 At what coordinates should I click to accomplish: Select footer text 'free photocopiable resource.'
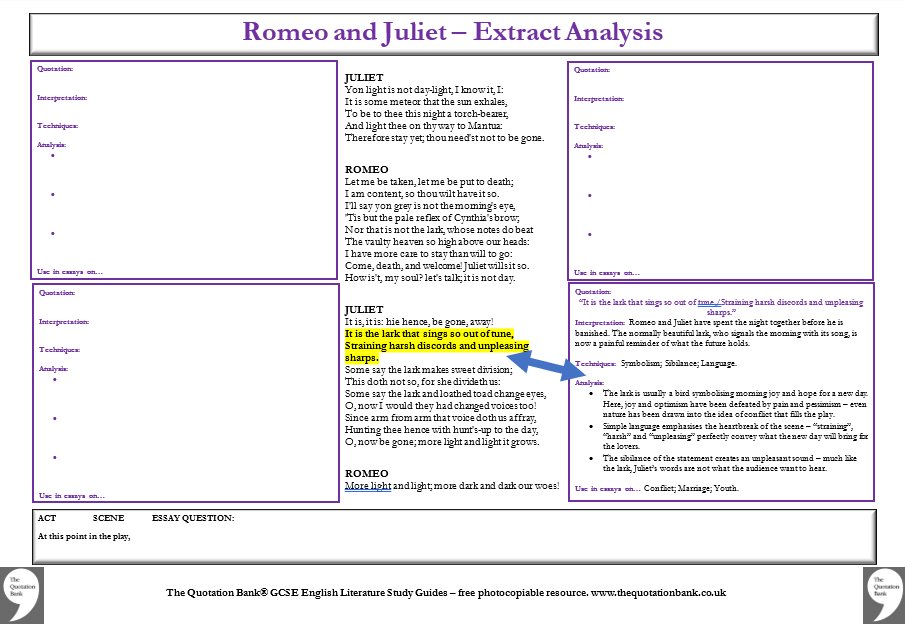coord(523,593)
